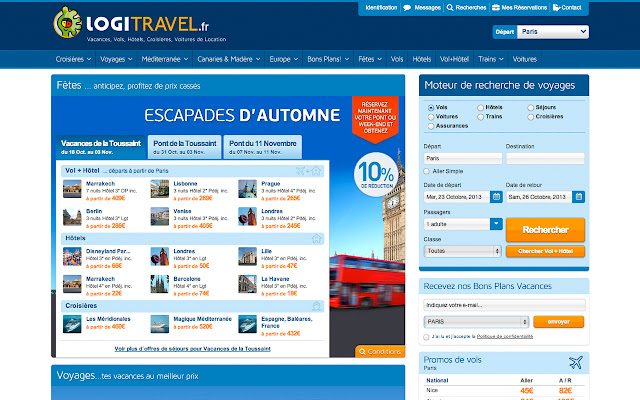Open La Havane hotel thumbnail

247,284
